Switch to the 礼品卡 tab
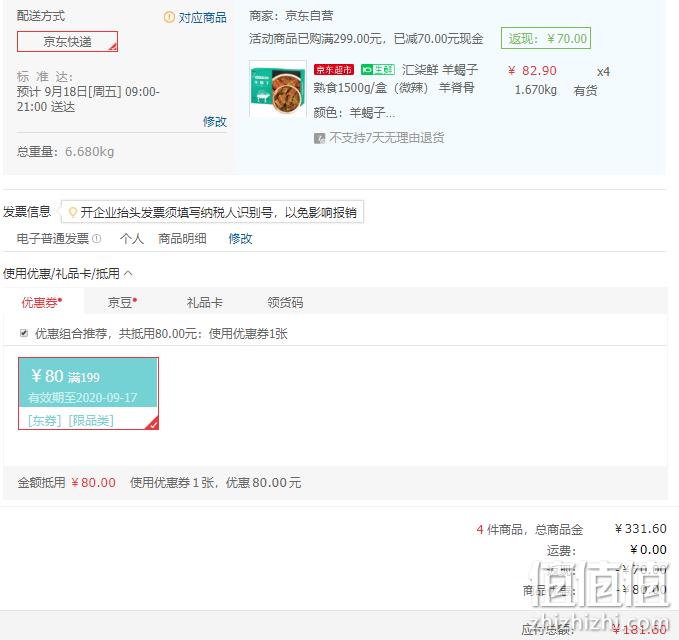Screen dimensions: 679x640 tap(205, 302)
